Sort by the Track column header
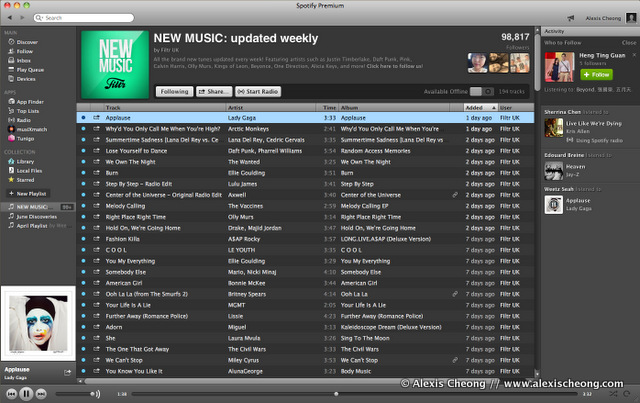The width and height of the screenshot is (640, 403). (164, 107)
